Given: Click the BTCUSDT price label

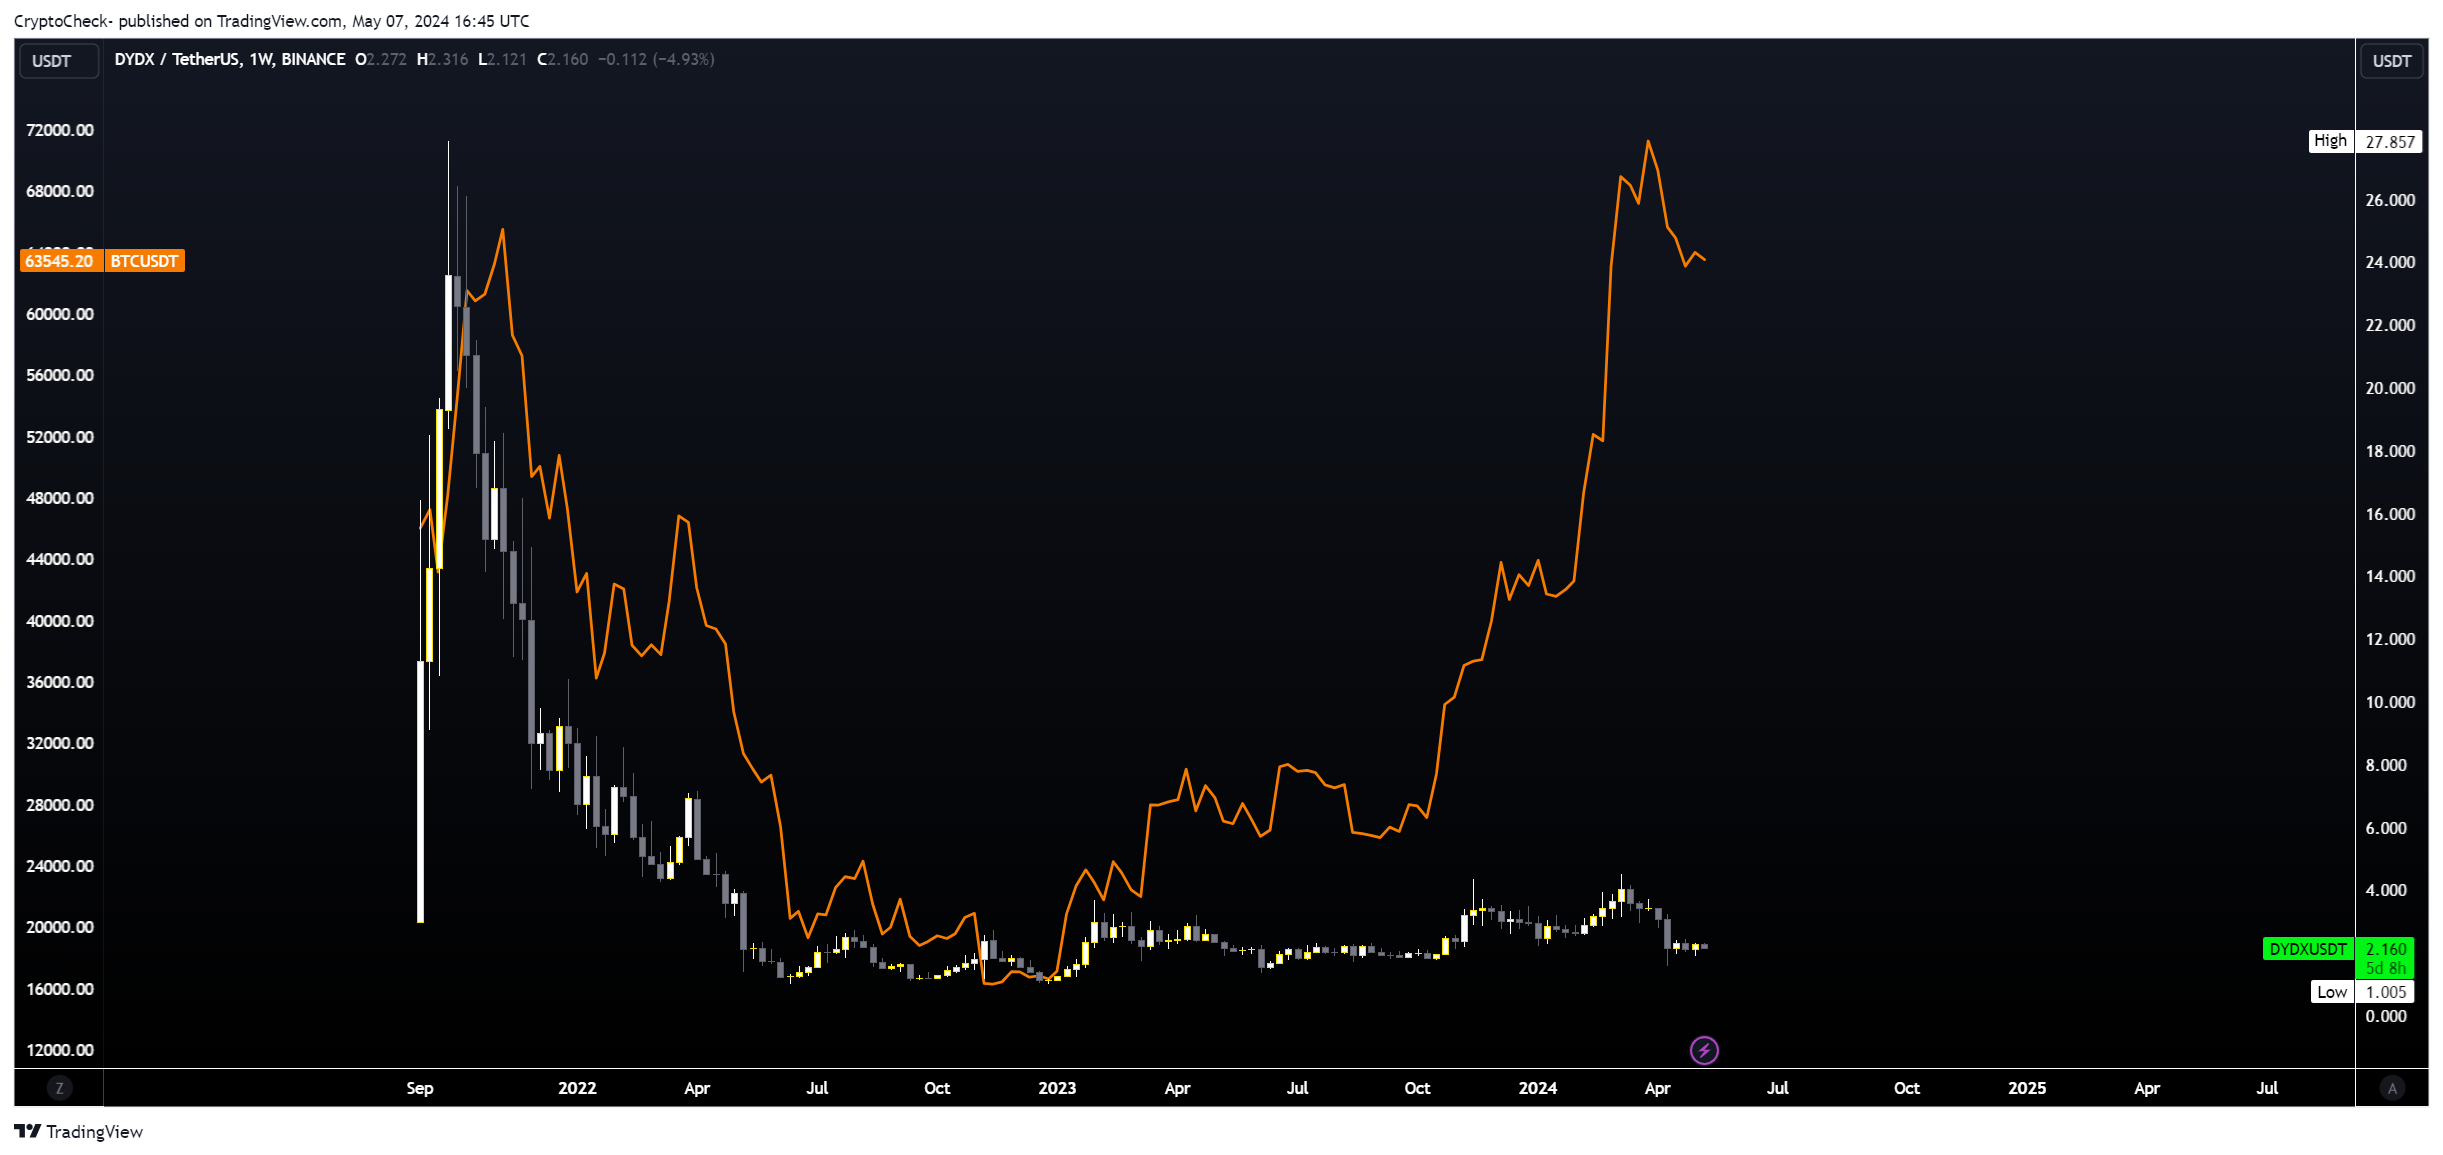Looking at the screenshot, I should coord(145,261).
